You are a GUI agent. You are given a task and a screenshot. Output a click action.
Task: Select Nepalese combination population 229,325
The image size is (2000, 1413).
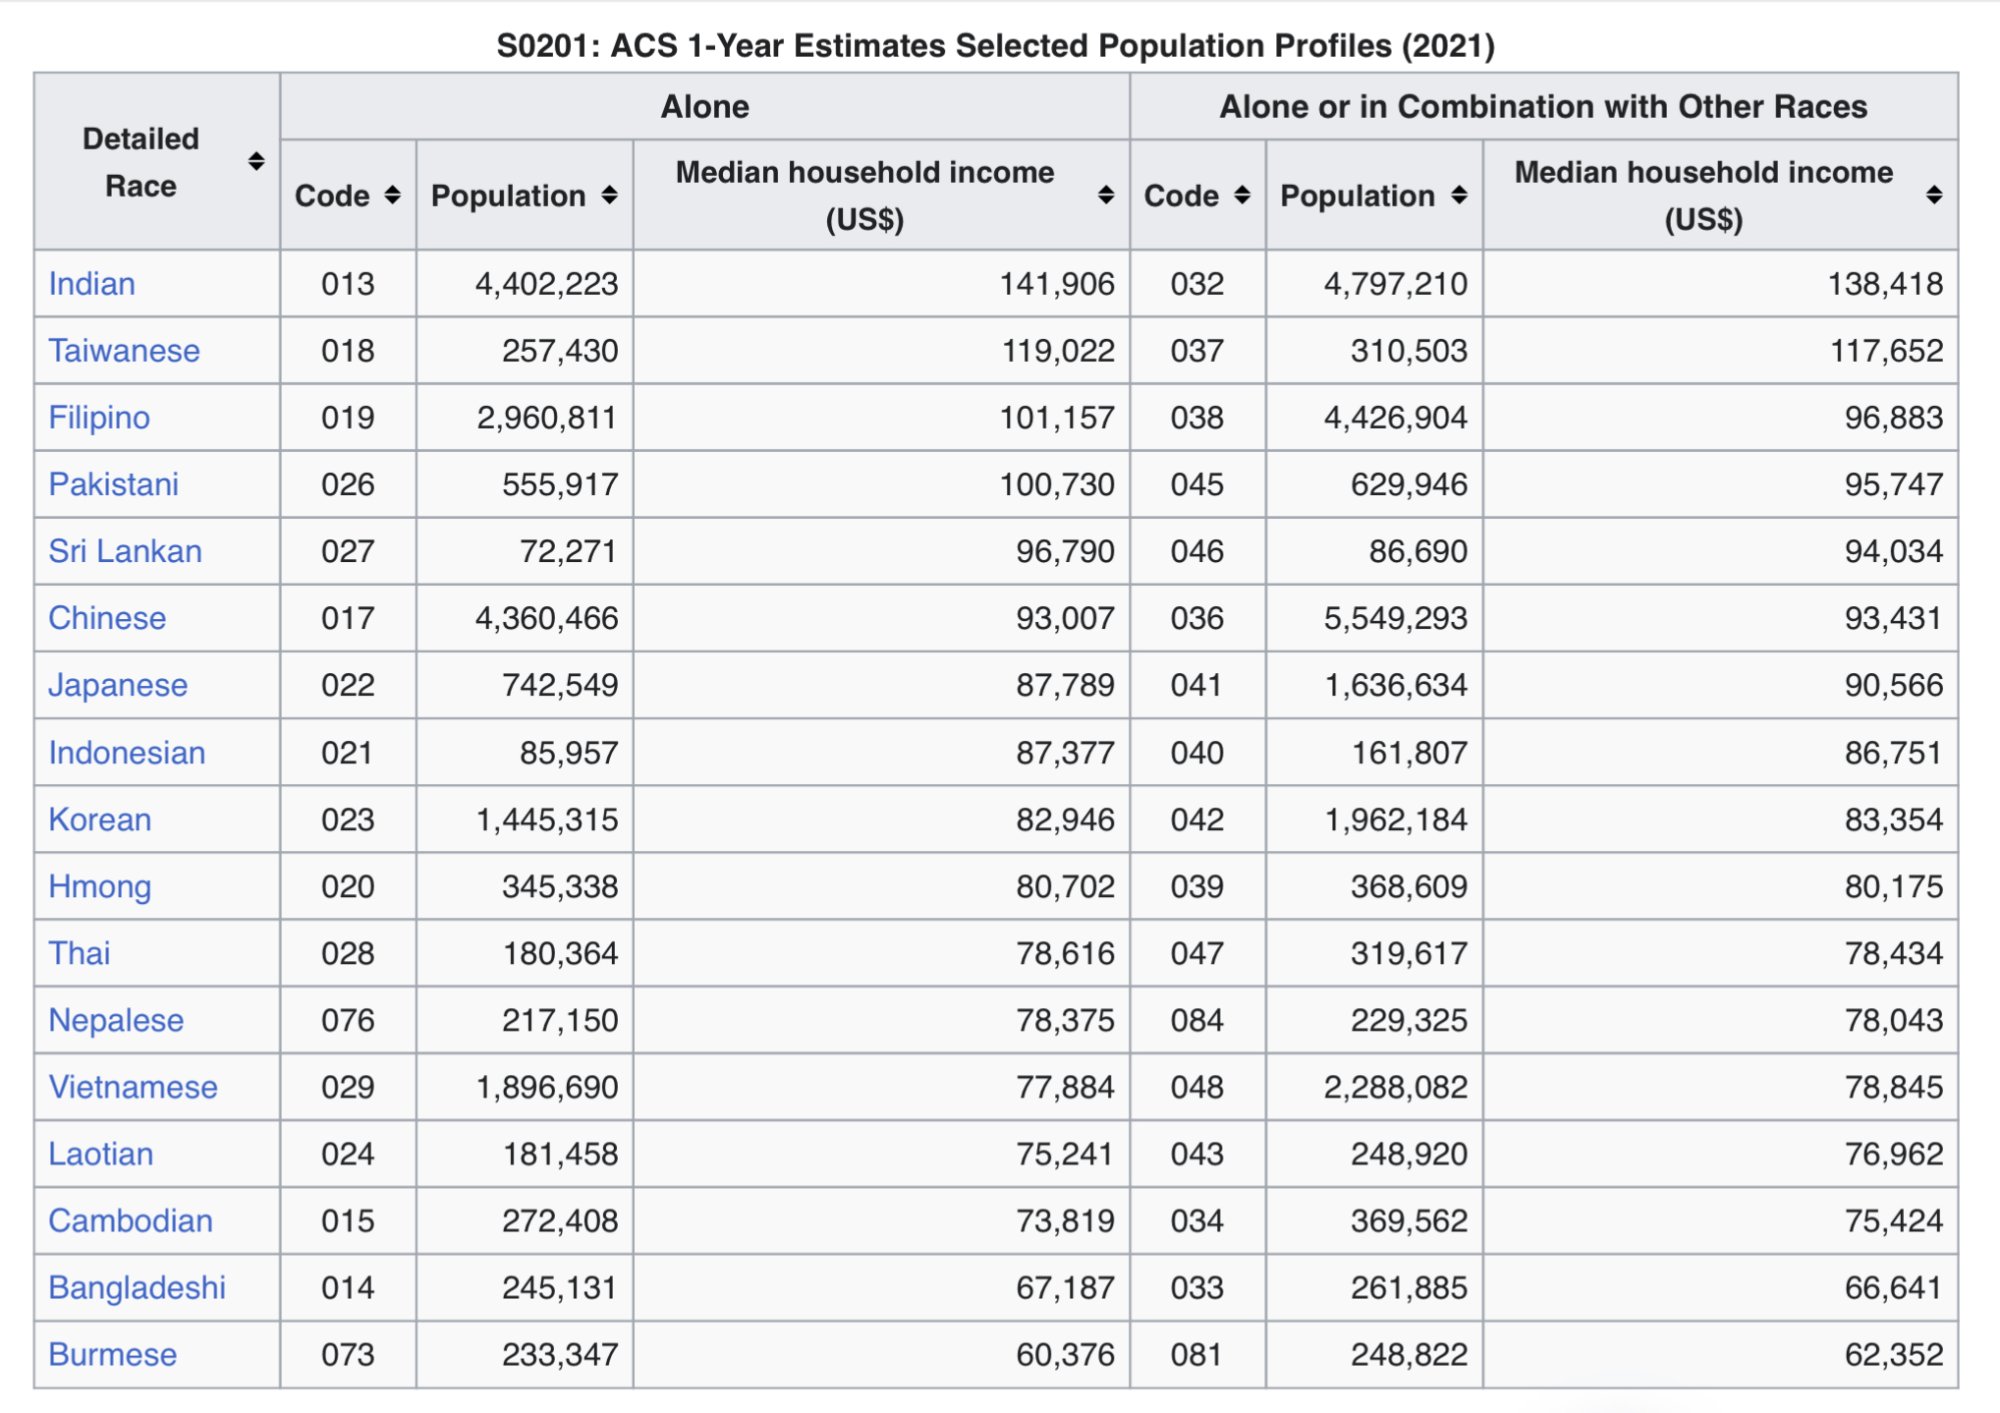click(1409, 1021)
